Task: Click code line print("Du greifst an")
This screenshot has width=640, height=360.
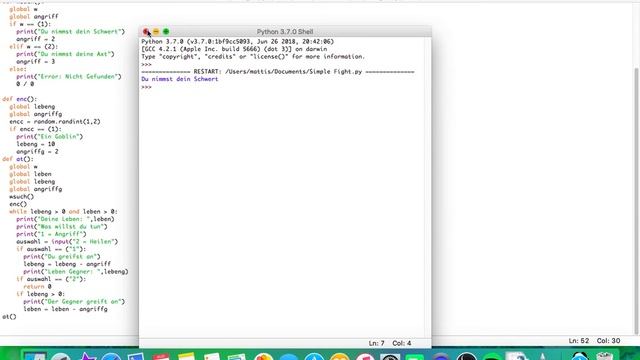Action: click(x=62, y=256)
